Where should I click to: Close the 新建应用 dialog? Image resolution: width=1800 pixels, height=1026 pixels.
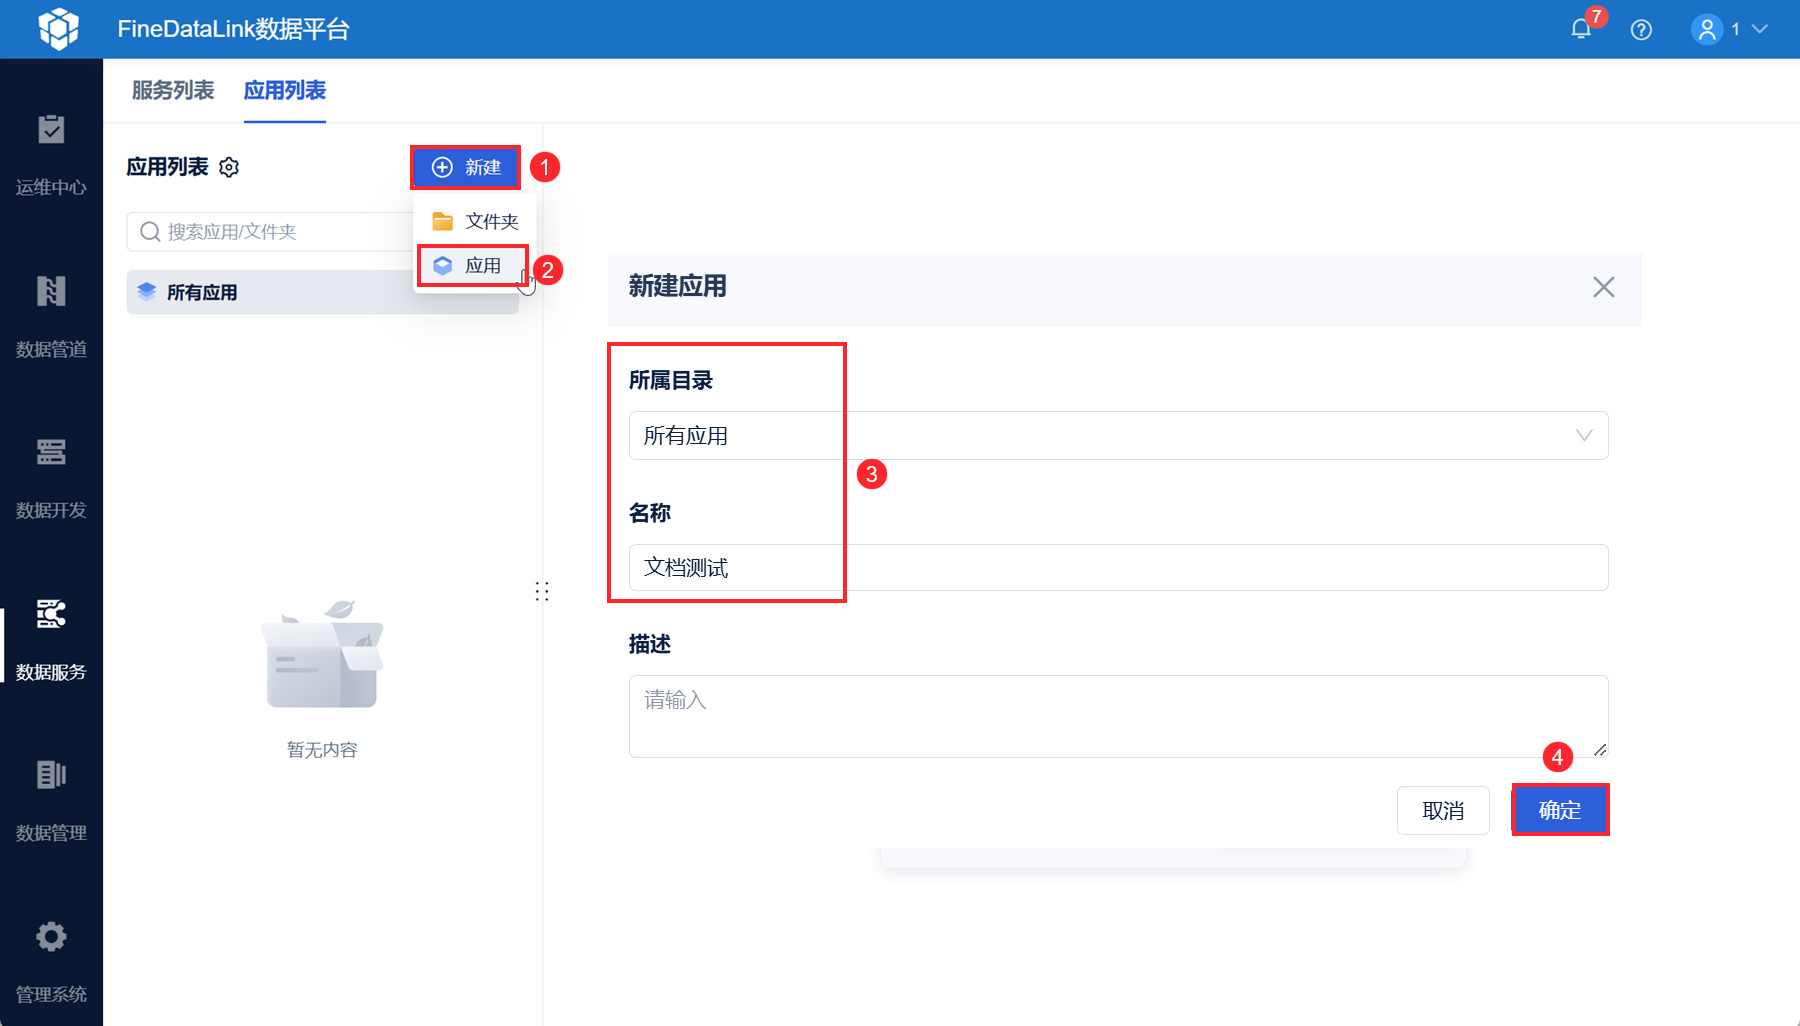click(x=1604, y=287)
